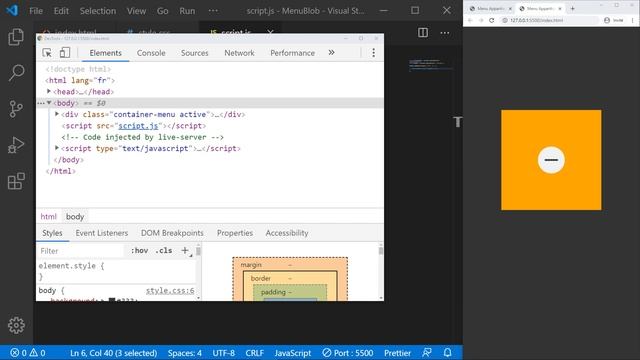
Task: Change encoding via UTF-8 status item
Action: pyautogui.click(x=223, y=353)
